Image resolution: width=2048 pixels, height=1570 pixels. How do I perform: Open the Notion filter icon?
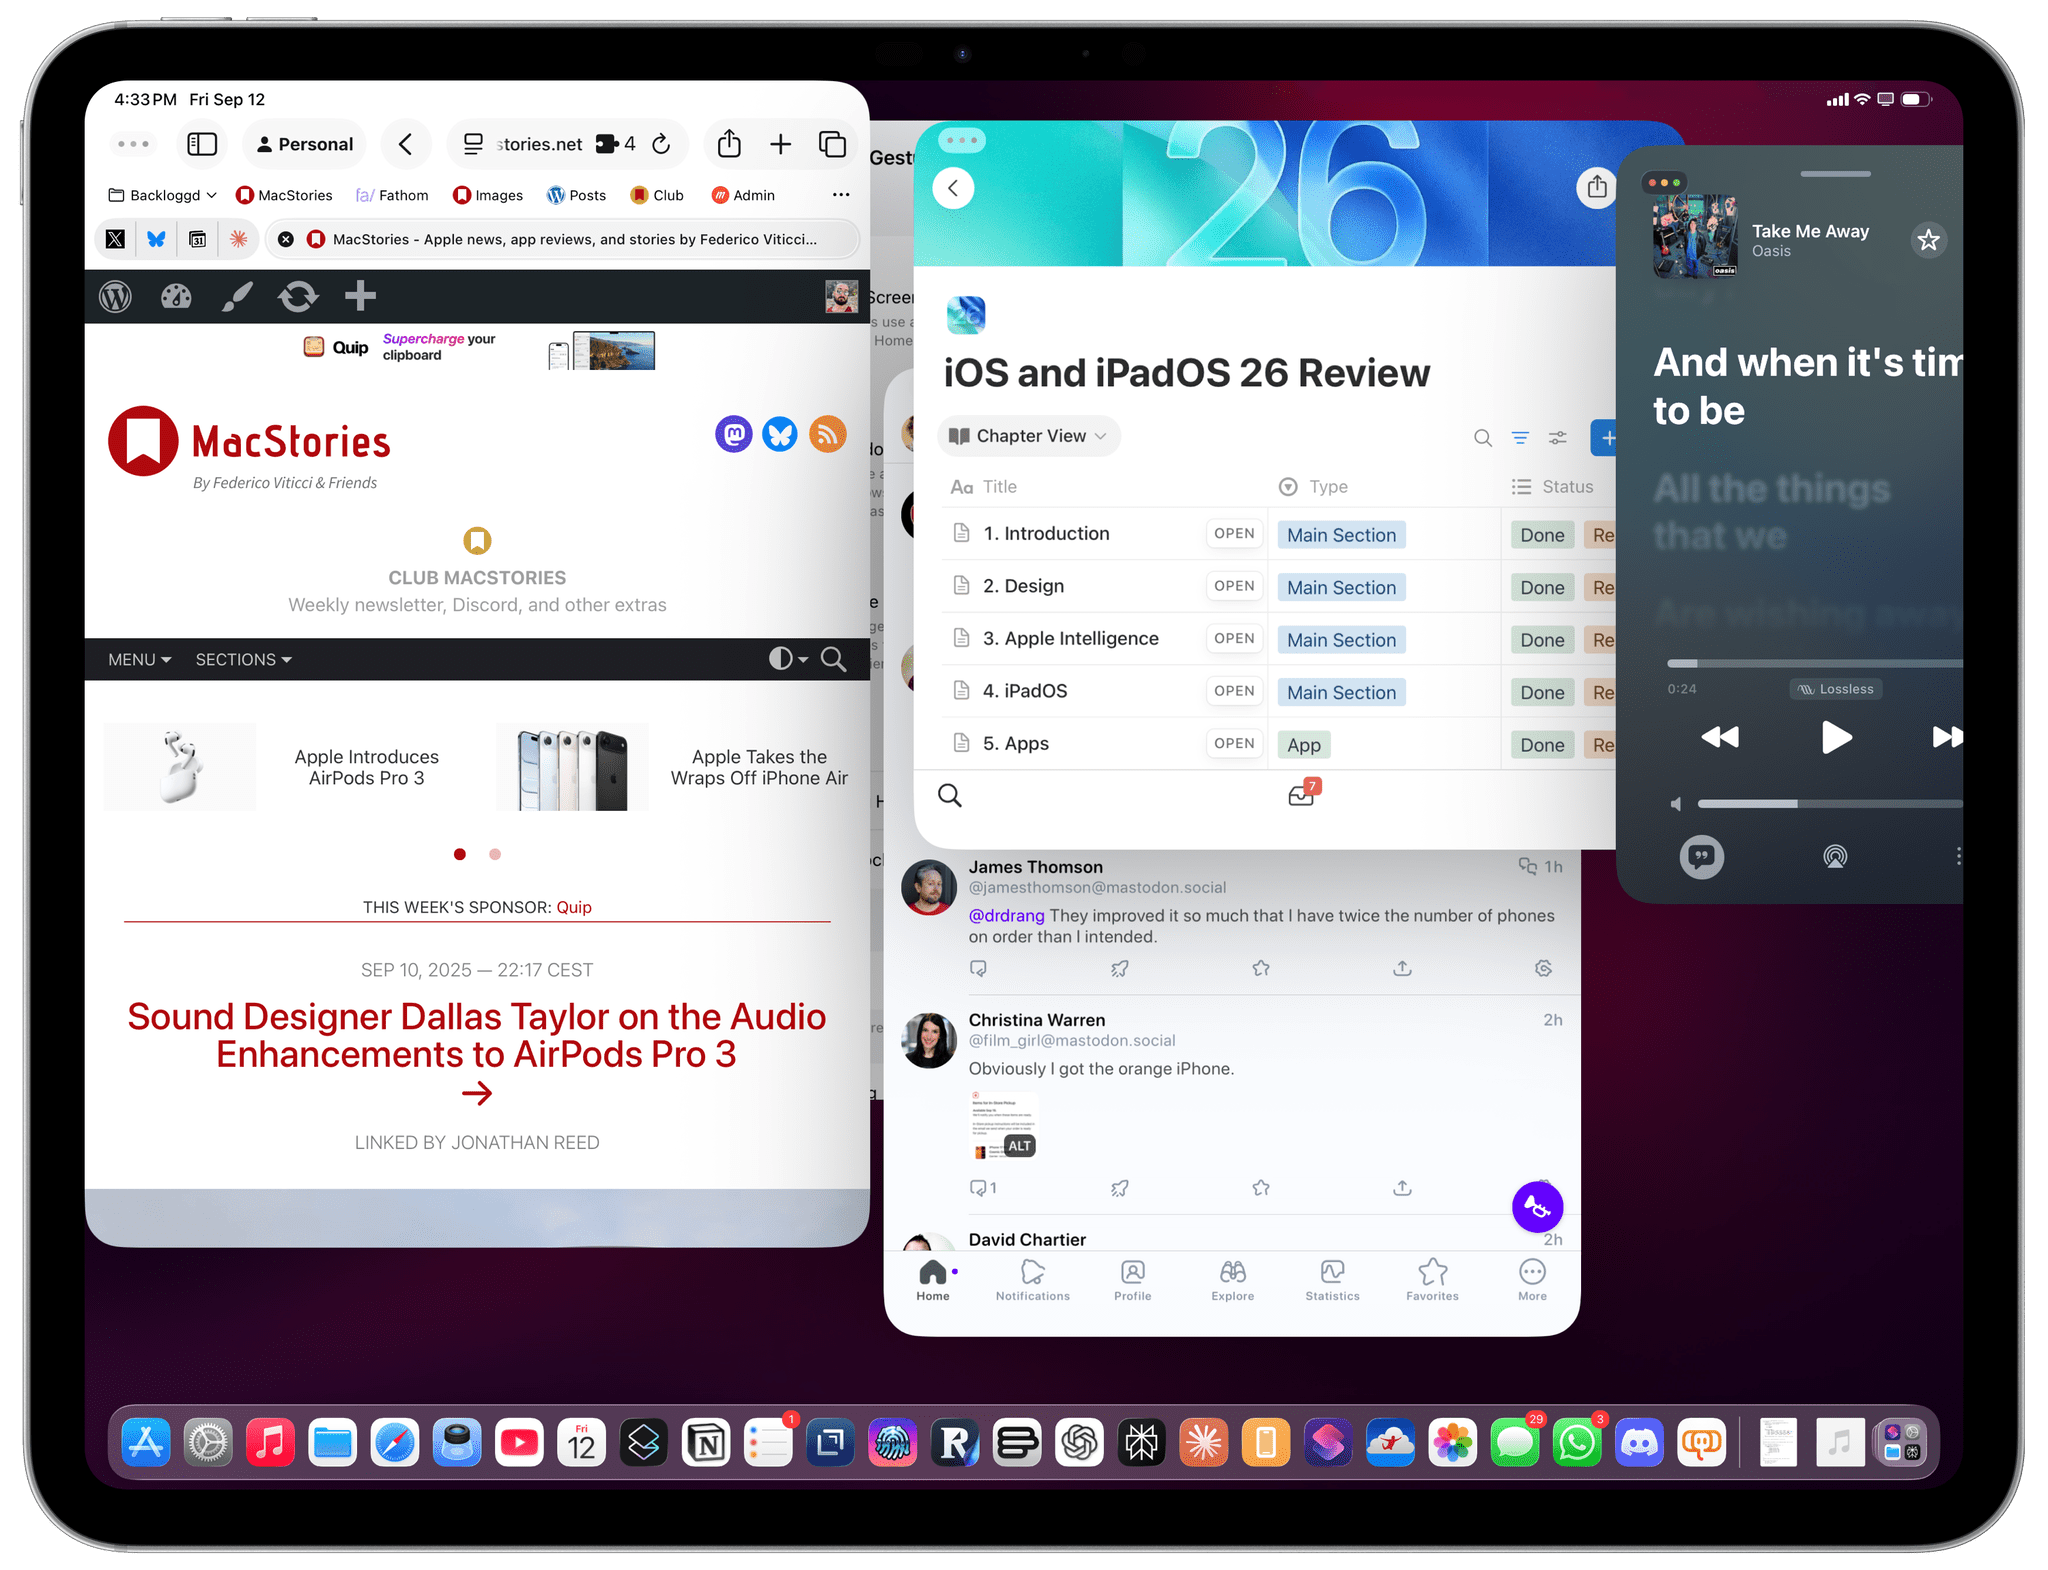1519,437
